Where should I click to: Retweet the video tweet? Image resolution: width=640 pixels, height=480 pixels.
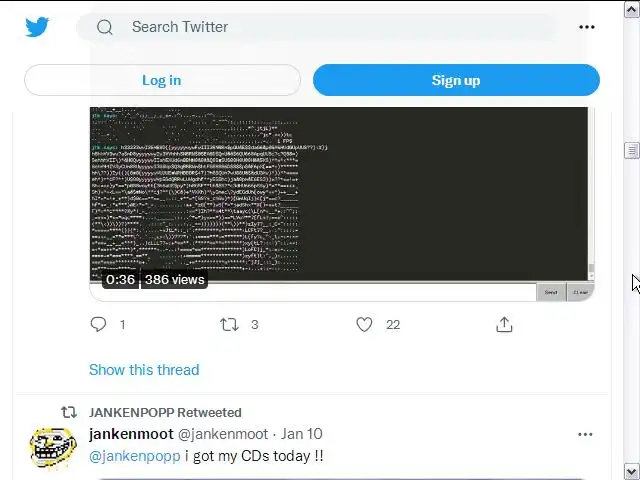(x=230, y=324)
